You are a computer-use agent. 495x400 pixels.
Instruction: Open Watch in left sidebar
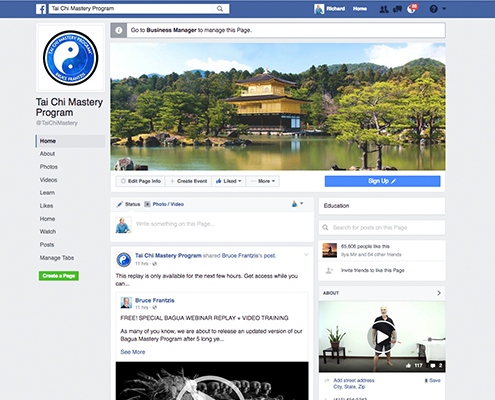(48, 232)
